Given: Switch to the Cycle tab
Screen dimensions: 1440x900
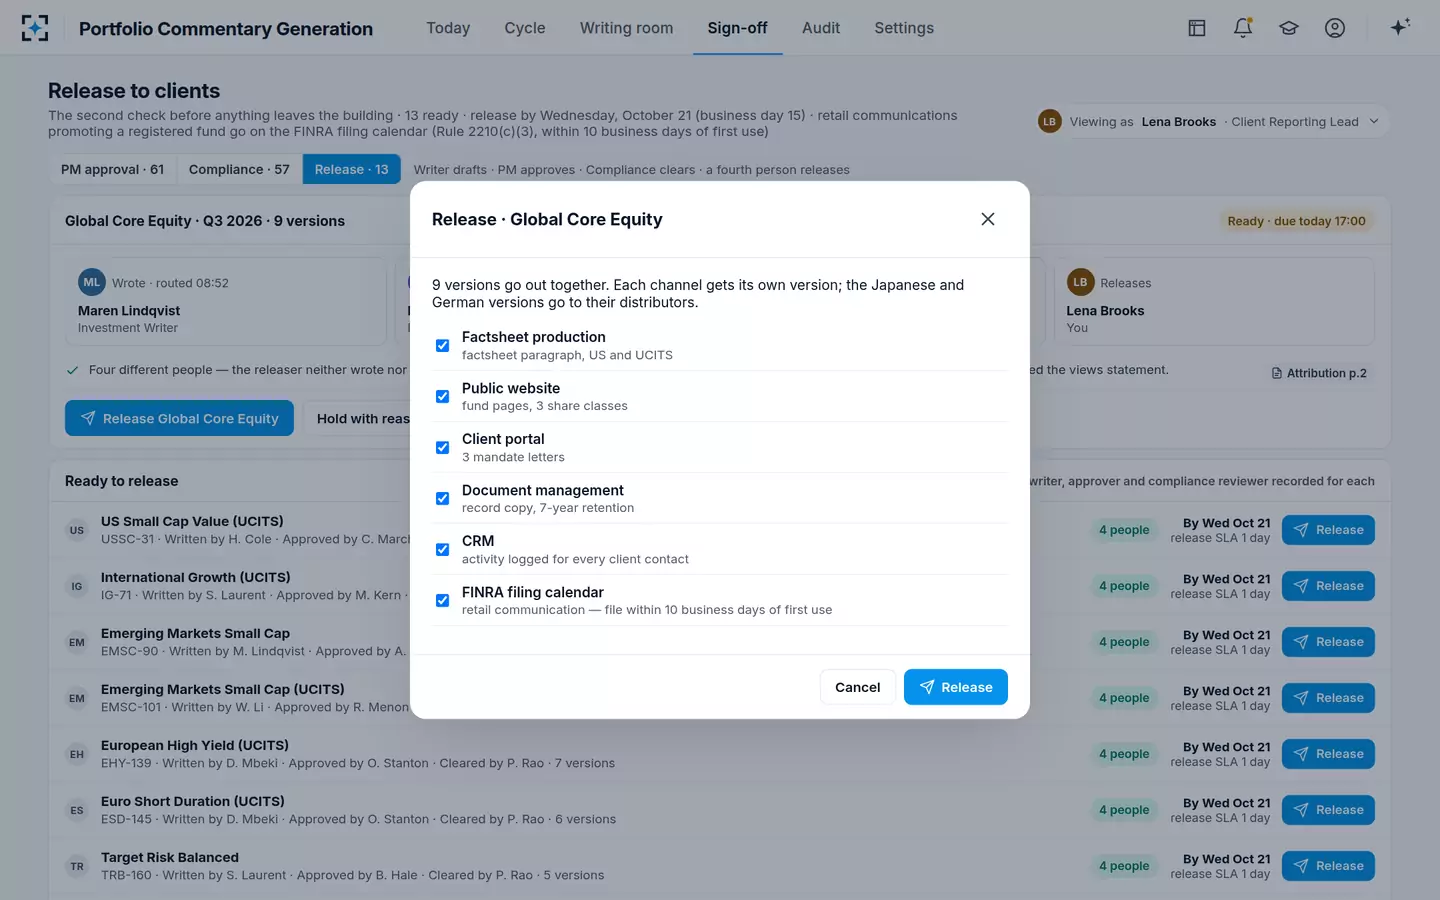Looking at the screenshot, I should [x=525, y=28].
